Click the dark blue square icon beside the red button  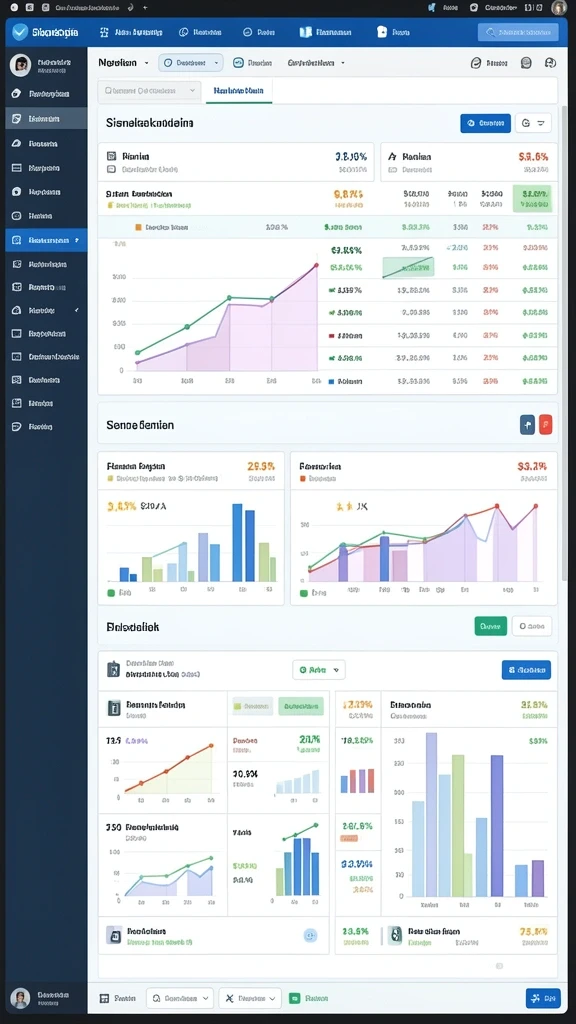tap(528, 424)
